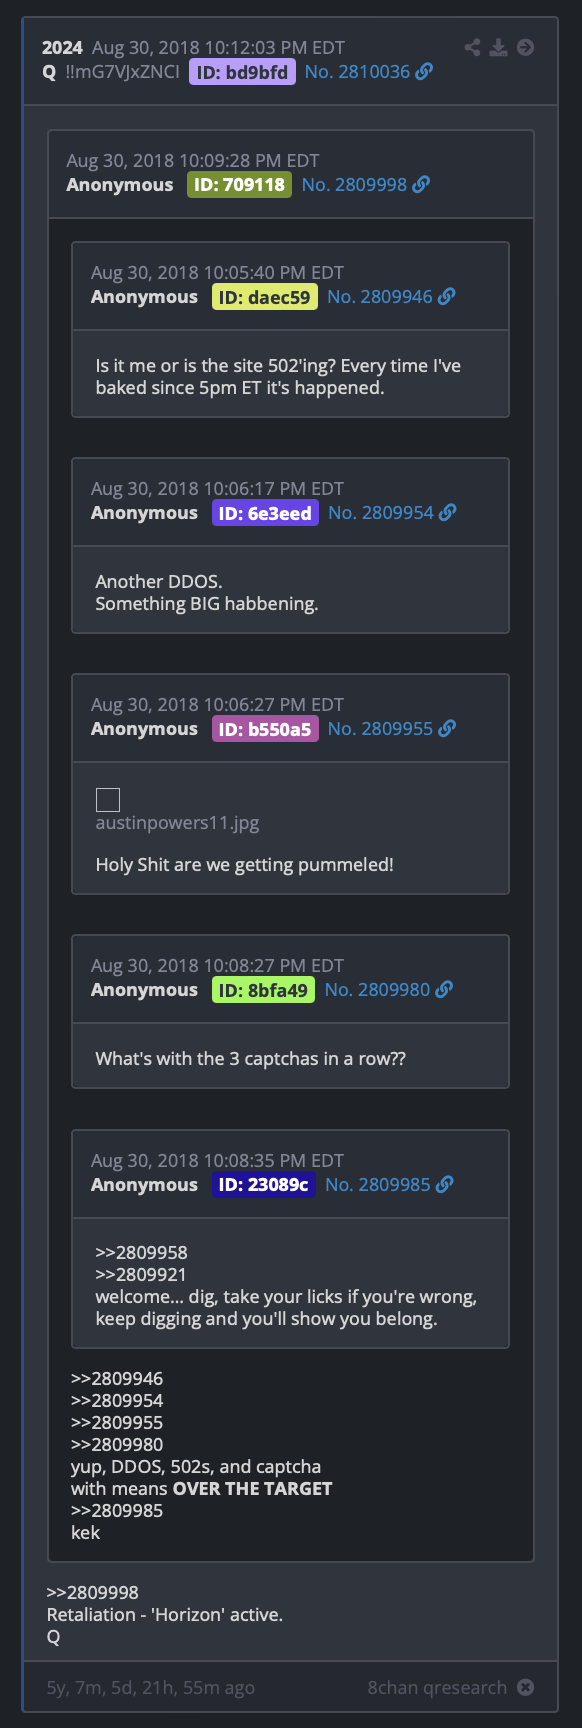
Task: Click link icon beside No. 2809980
Action: click(x=444, y=990)
